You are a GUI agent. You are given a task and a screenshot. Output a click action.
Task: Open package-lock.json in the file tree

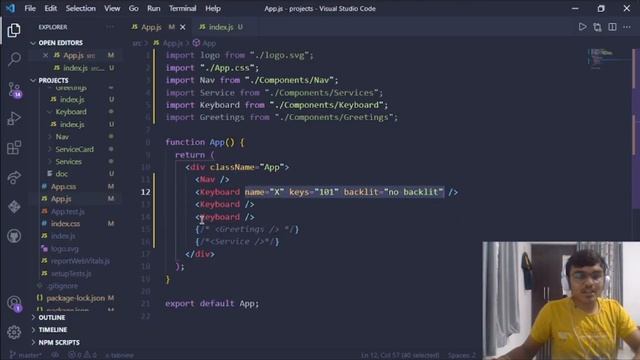tap(75, 298)
